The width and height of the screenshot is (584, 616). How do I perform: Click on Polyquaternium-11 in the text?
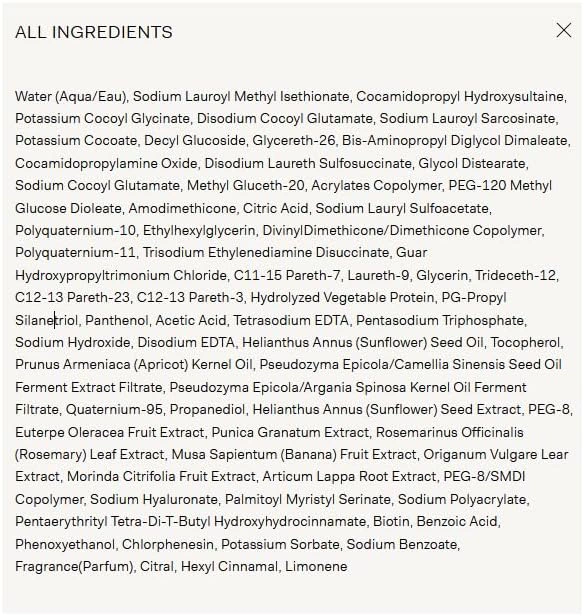[x=75, y=252]
